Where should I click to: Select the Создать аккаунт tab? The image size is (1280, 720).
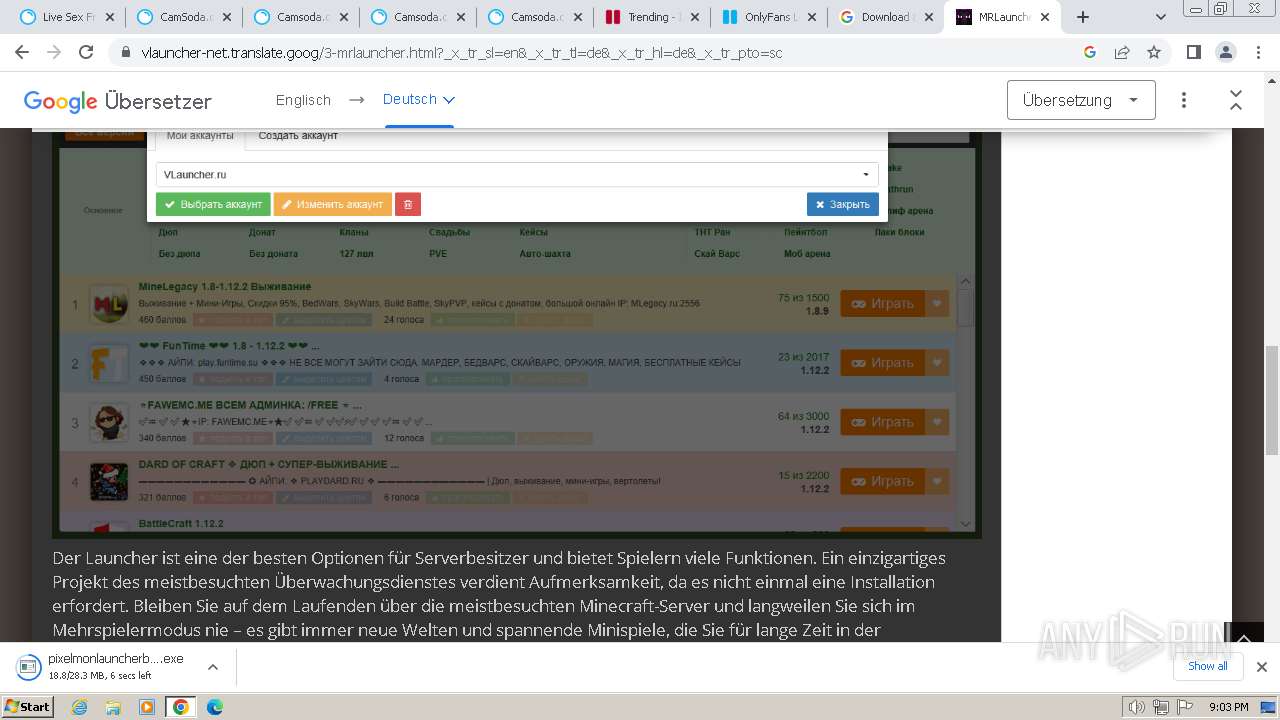(298, 136)
